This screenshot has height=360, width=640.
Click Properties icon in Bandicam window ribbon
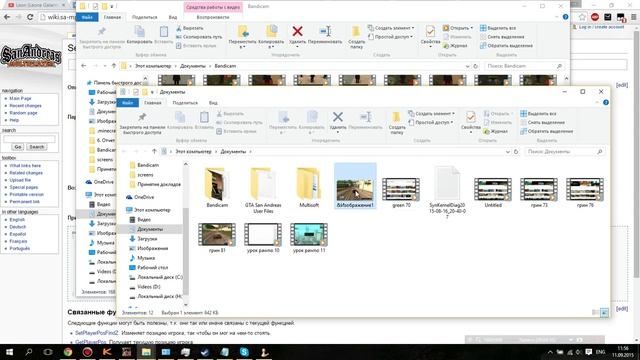coord(430,31)
